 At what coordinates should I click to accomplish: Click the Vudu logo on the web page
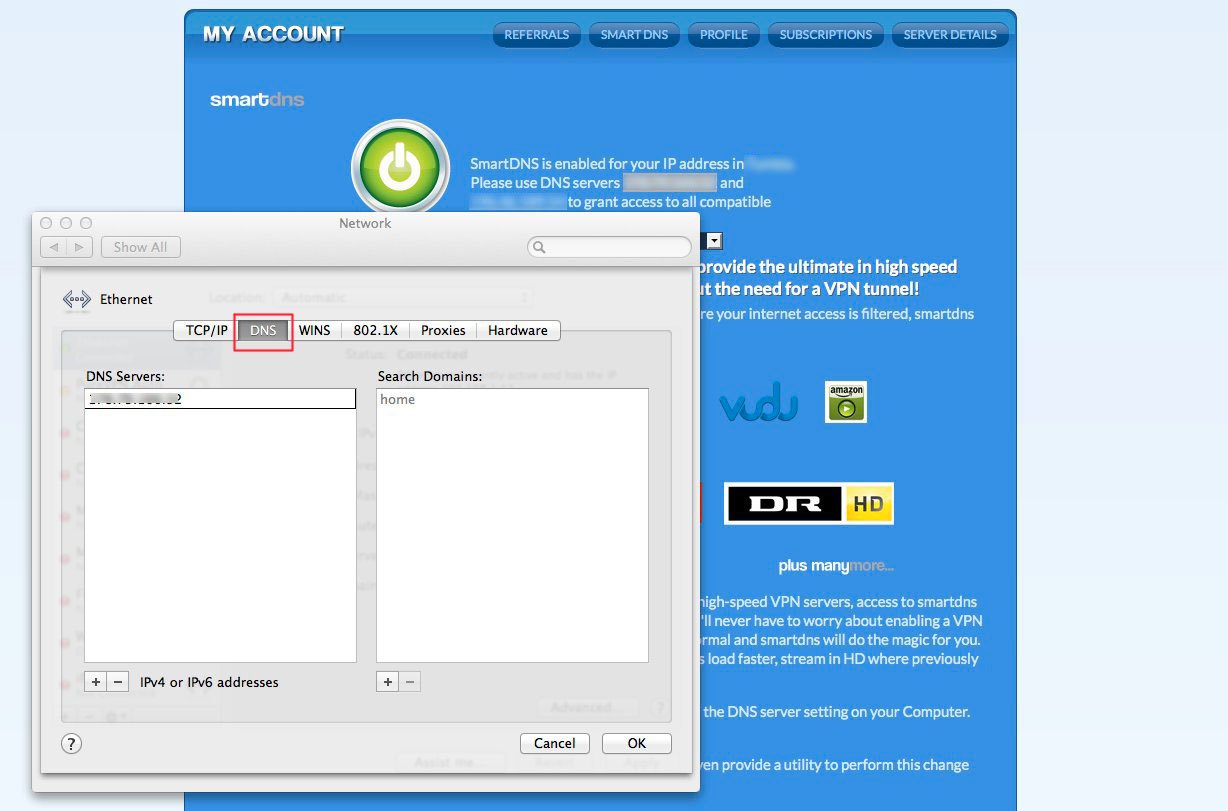(758, 403)
